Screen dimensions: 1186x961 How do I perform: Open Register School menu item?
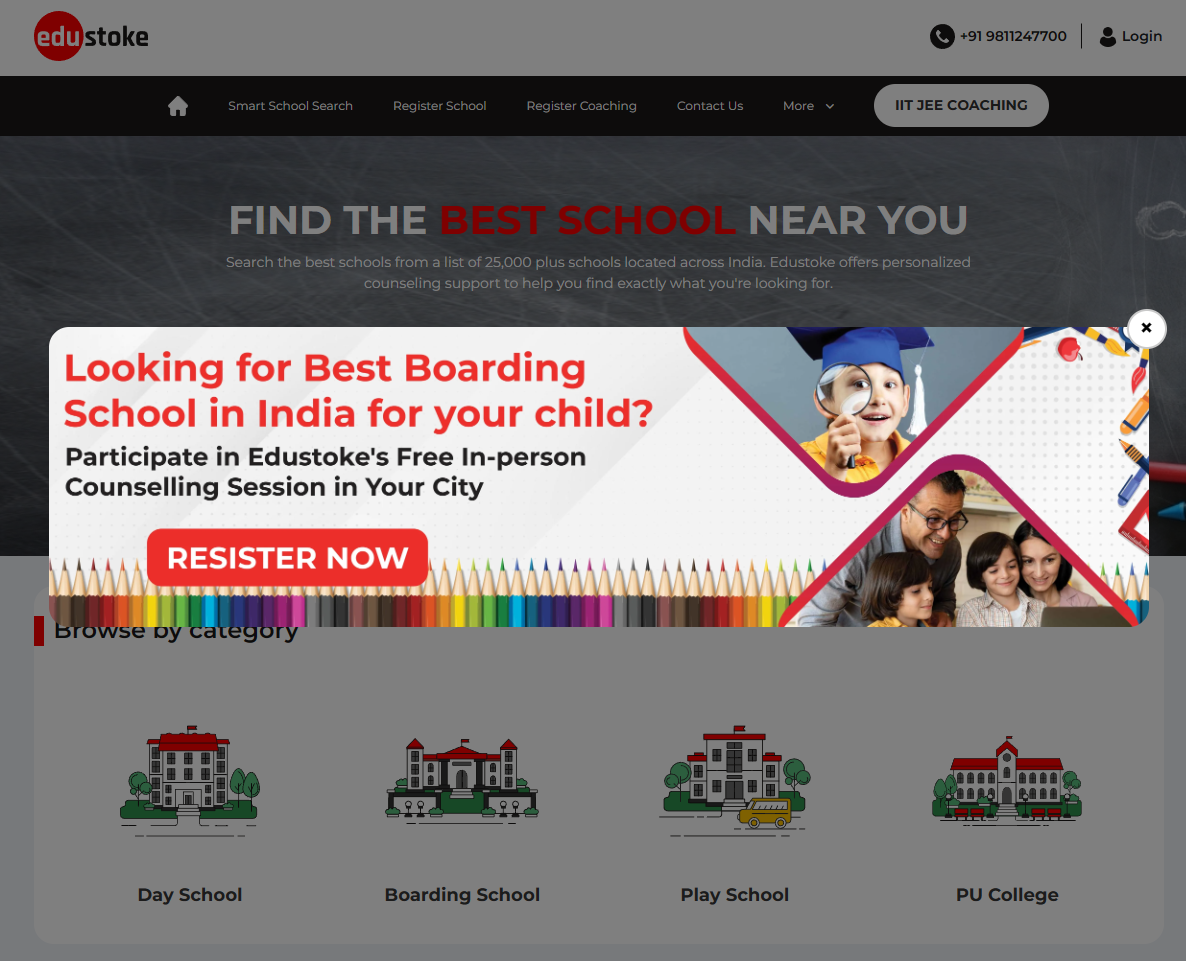click(439, 106)
